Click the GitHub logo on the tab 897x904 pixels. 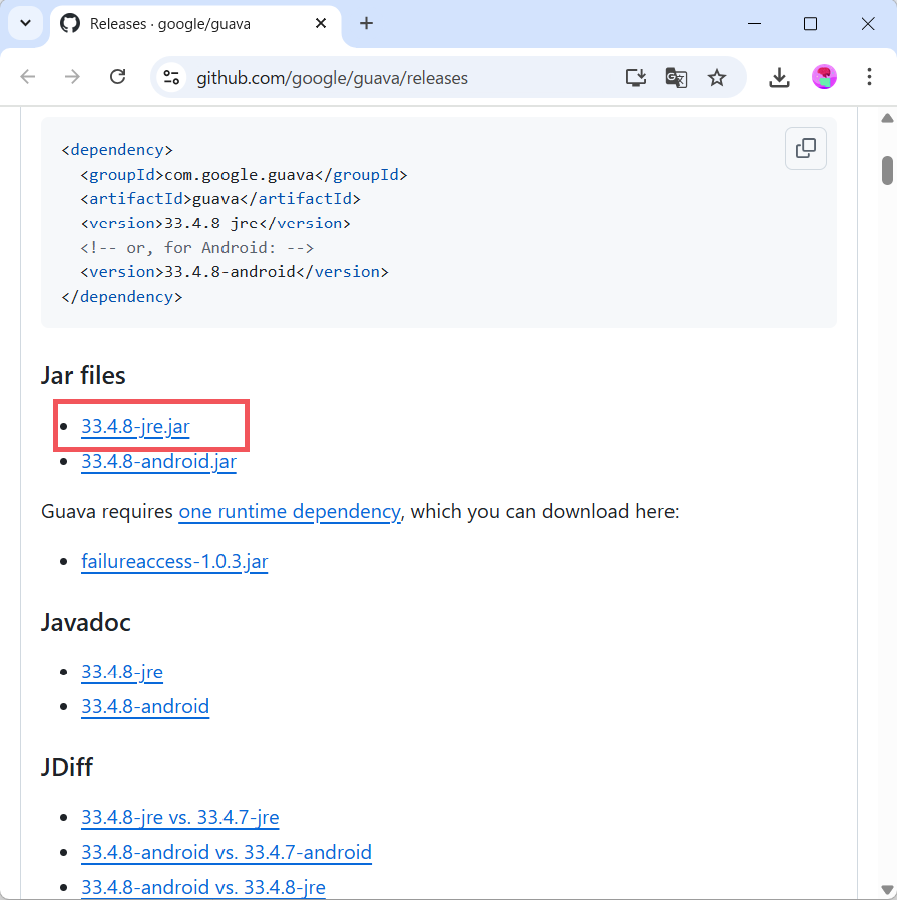tap(69, 22)
